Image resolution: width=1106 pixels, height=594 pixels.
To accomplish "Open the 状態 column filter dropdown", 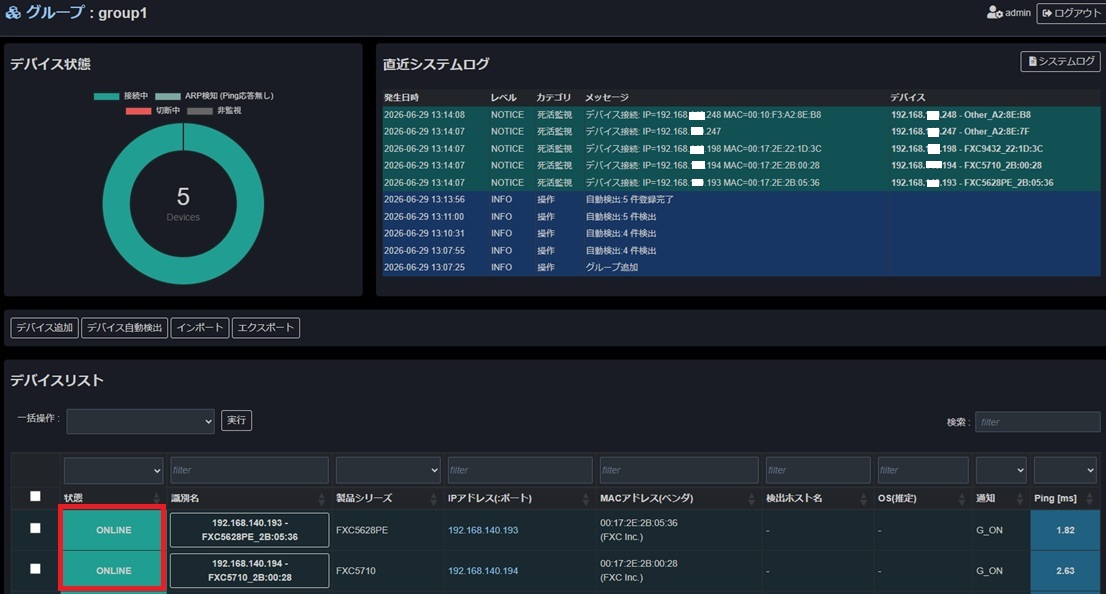I will [x=113, y=470].
